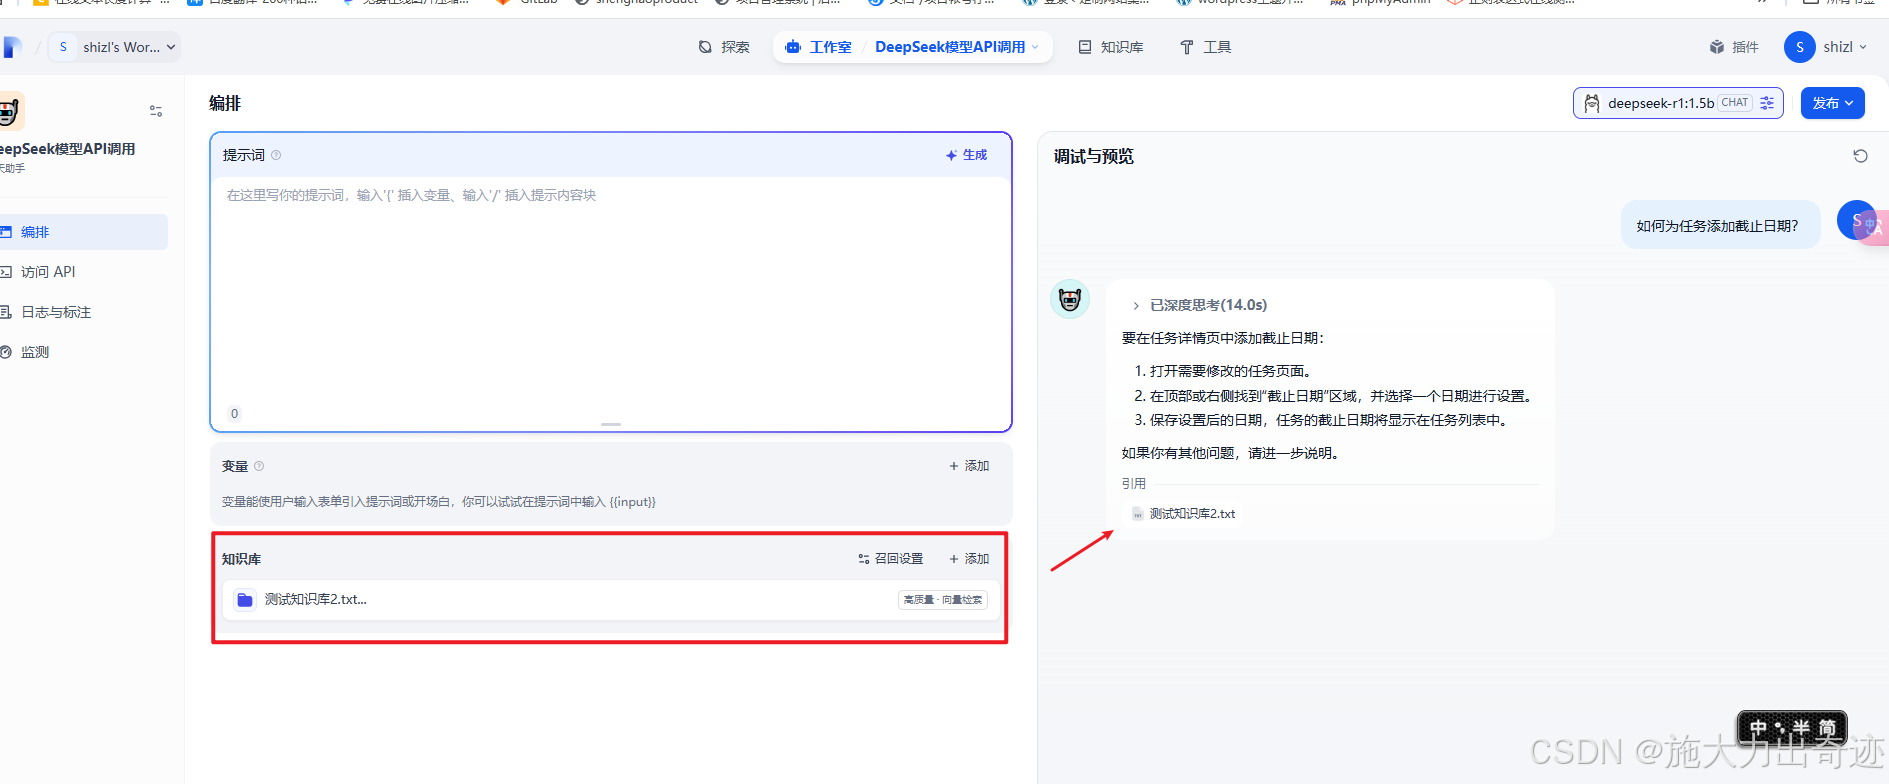Image resolution: width=1889 pixels, height=784 pixels.
Task: Click the app robot icon in sidebar
Action: pyautogui.click(x=11, y=111)
